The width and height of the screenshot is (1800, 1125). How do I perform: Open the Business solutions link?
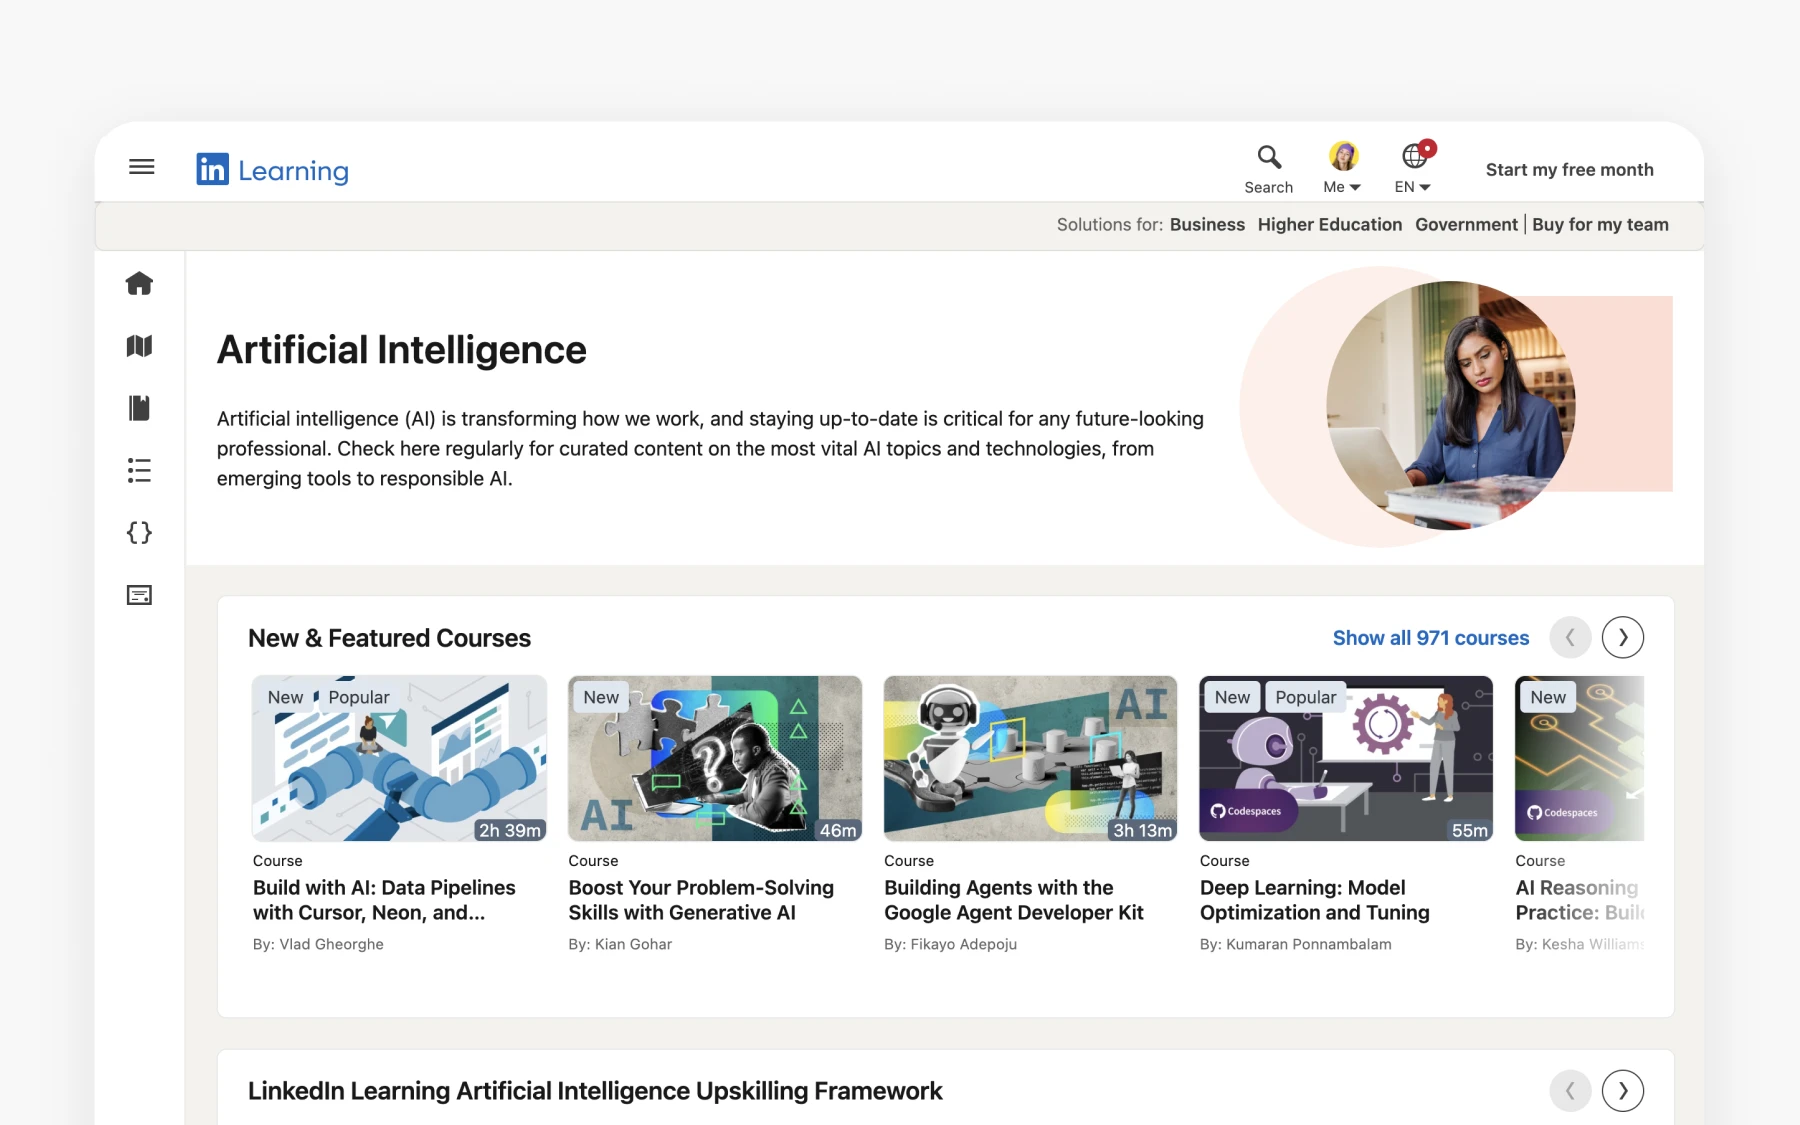coord(1207,225)
